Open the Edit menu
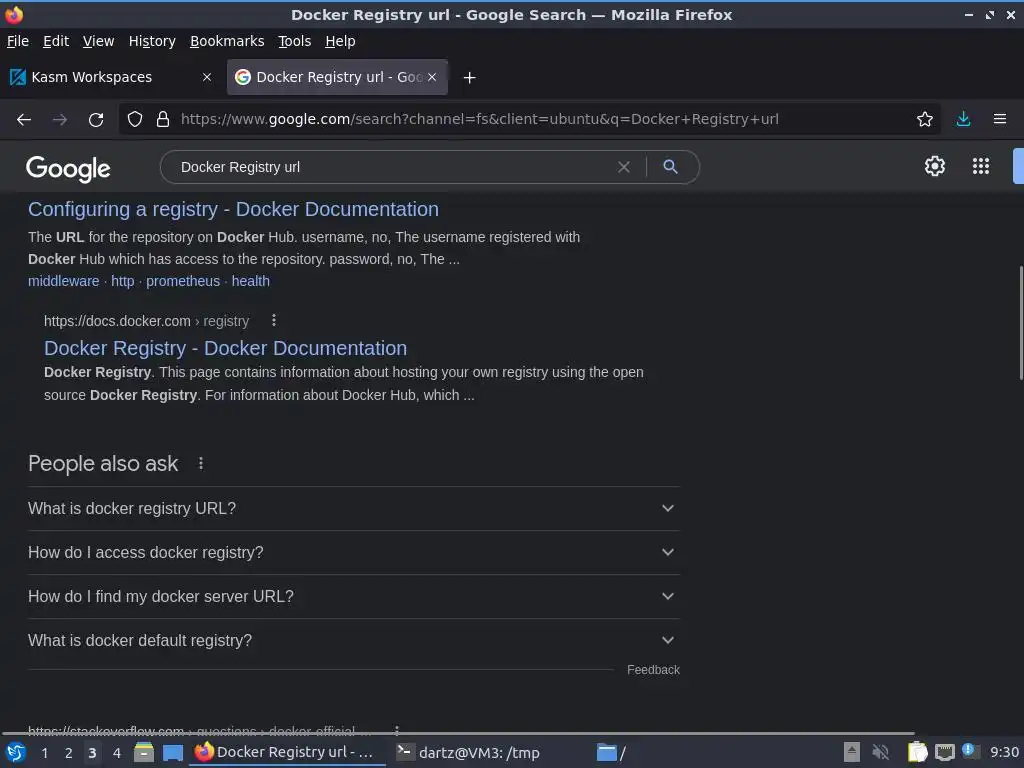The image size is (1024, 768). [56, 41]
